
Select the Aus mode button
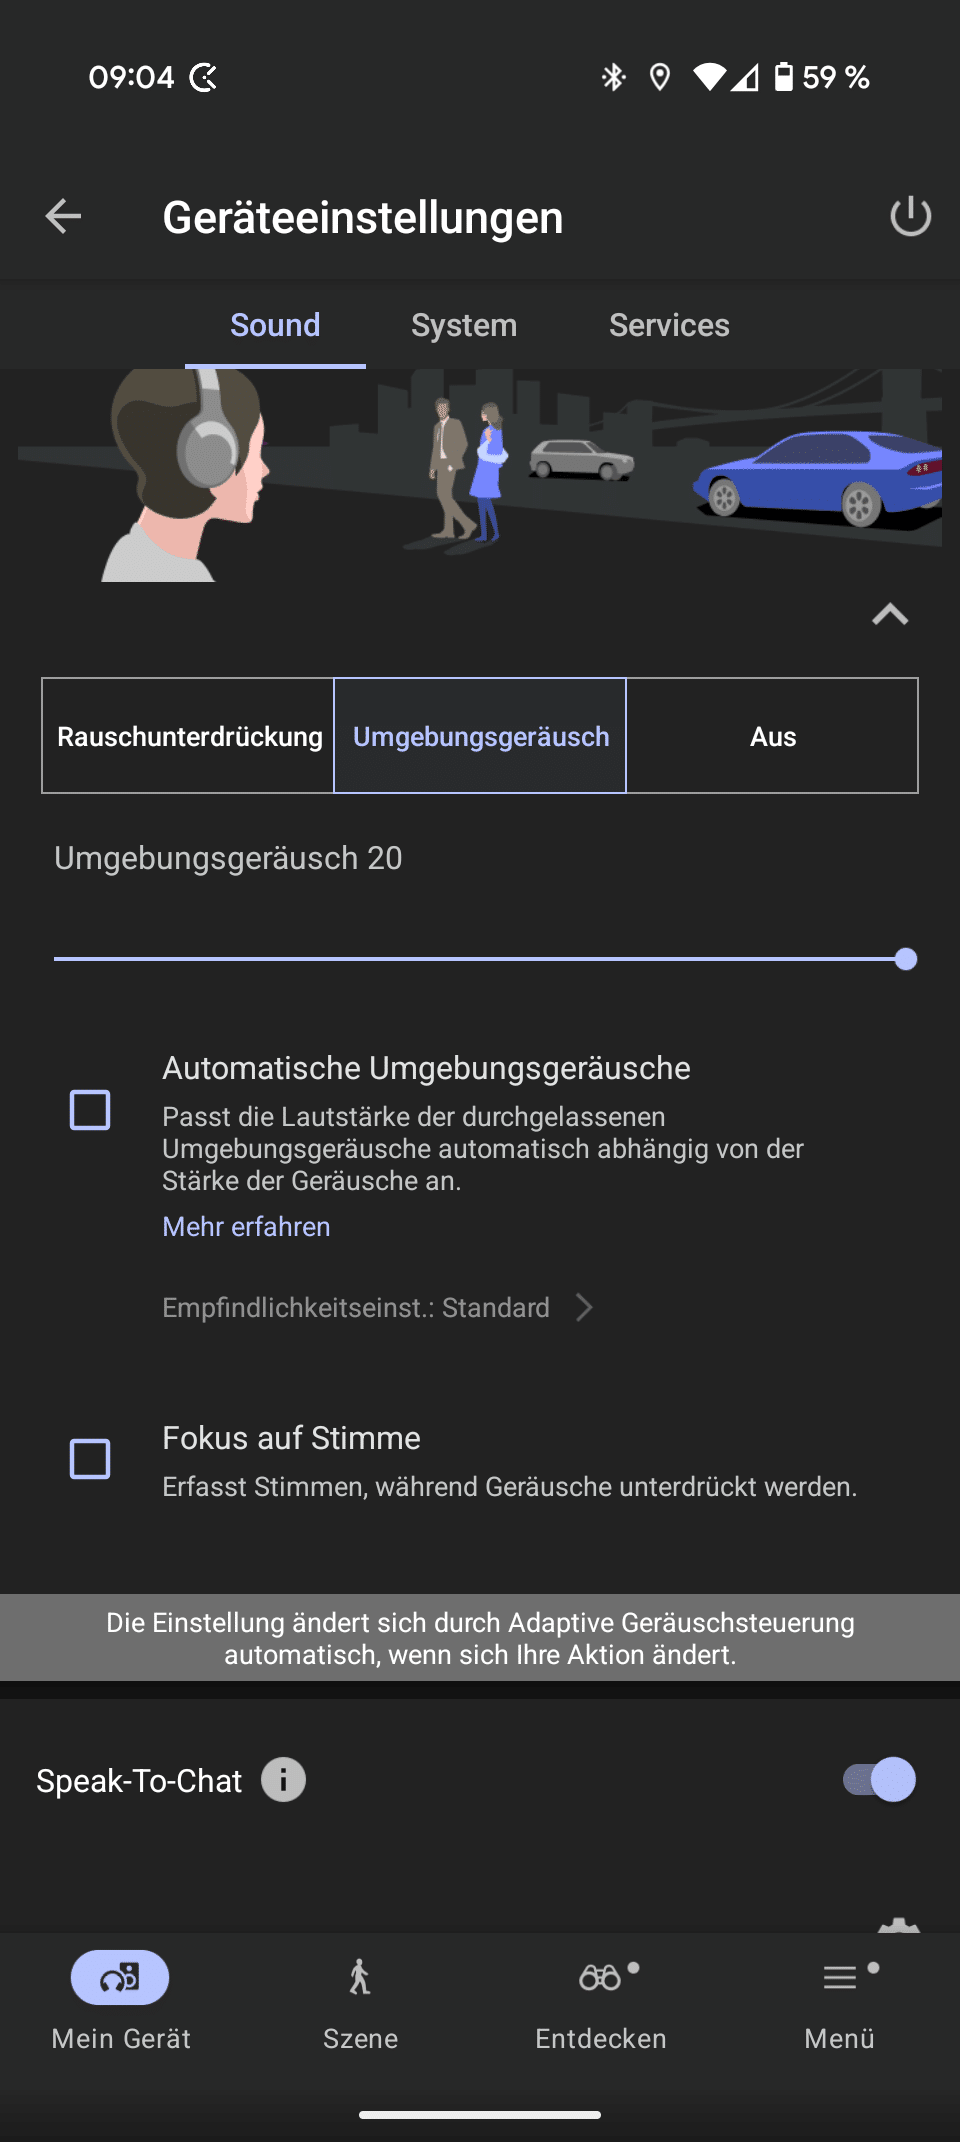(x=772, y=736)
